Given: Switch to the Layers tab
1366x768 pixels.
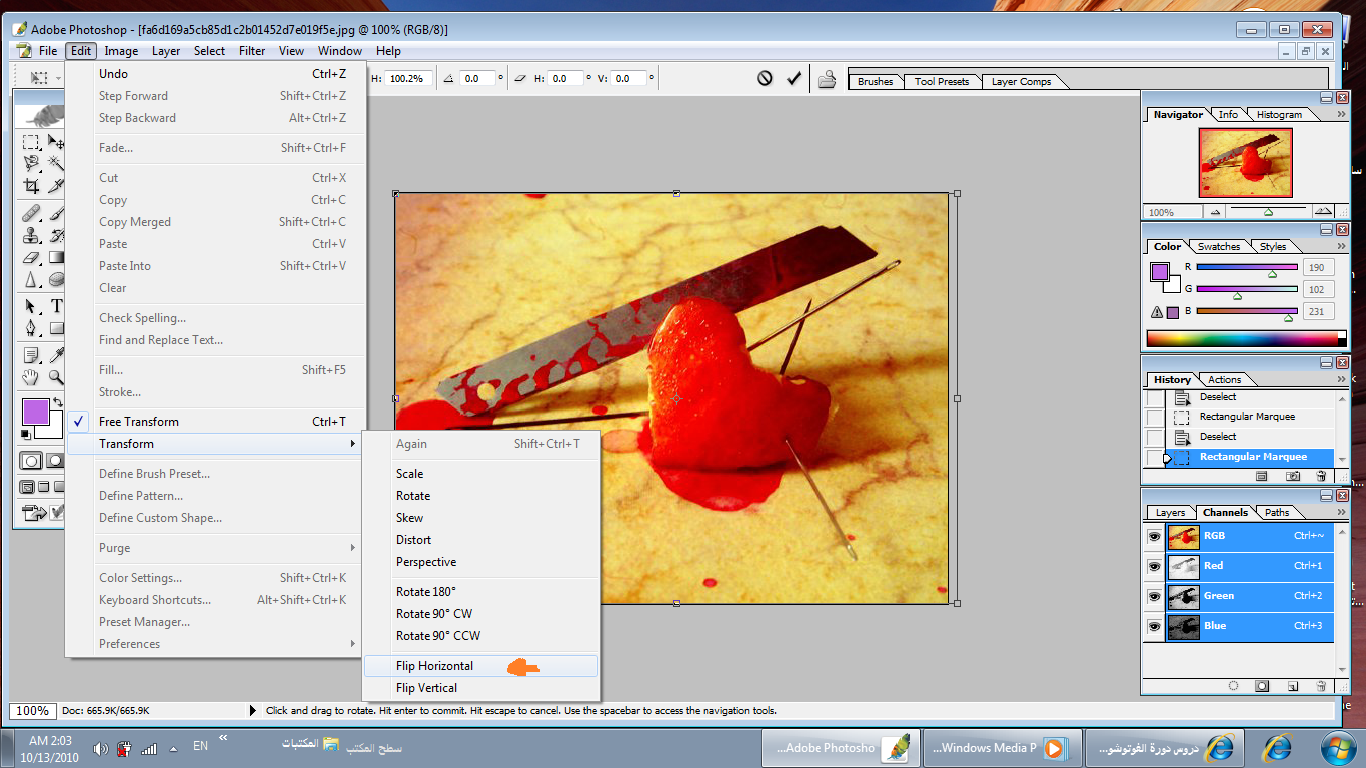Looking at the screenshot, I should click(1170, 512).
